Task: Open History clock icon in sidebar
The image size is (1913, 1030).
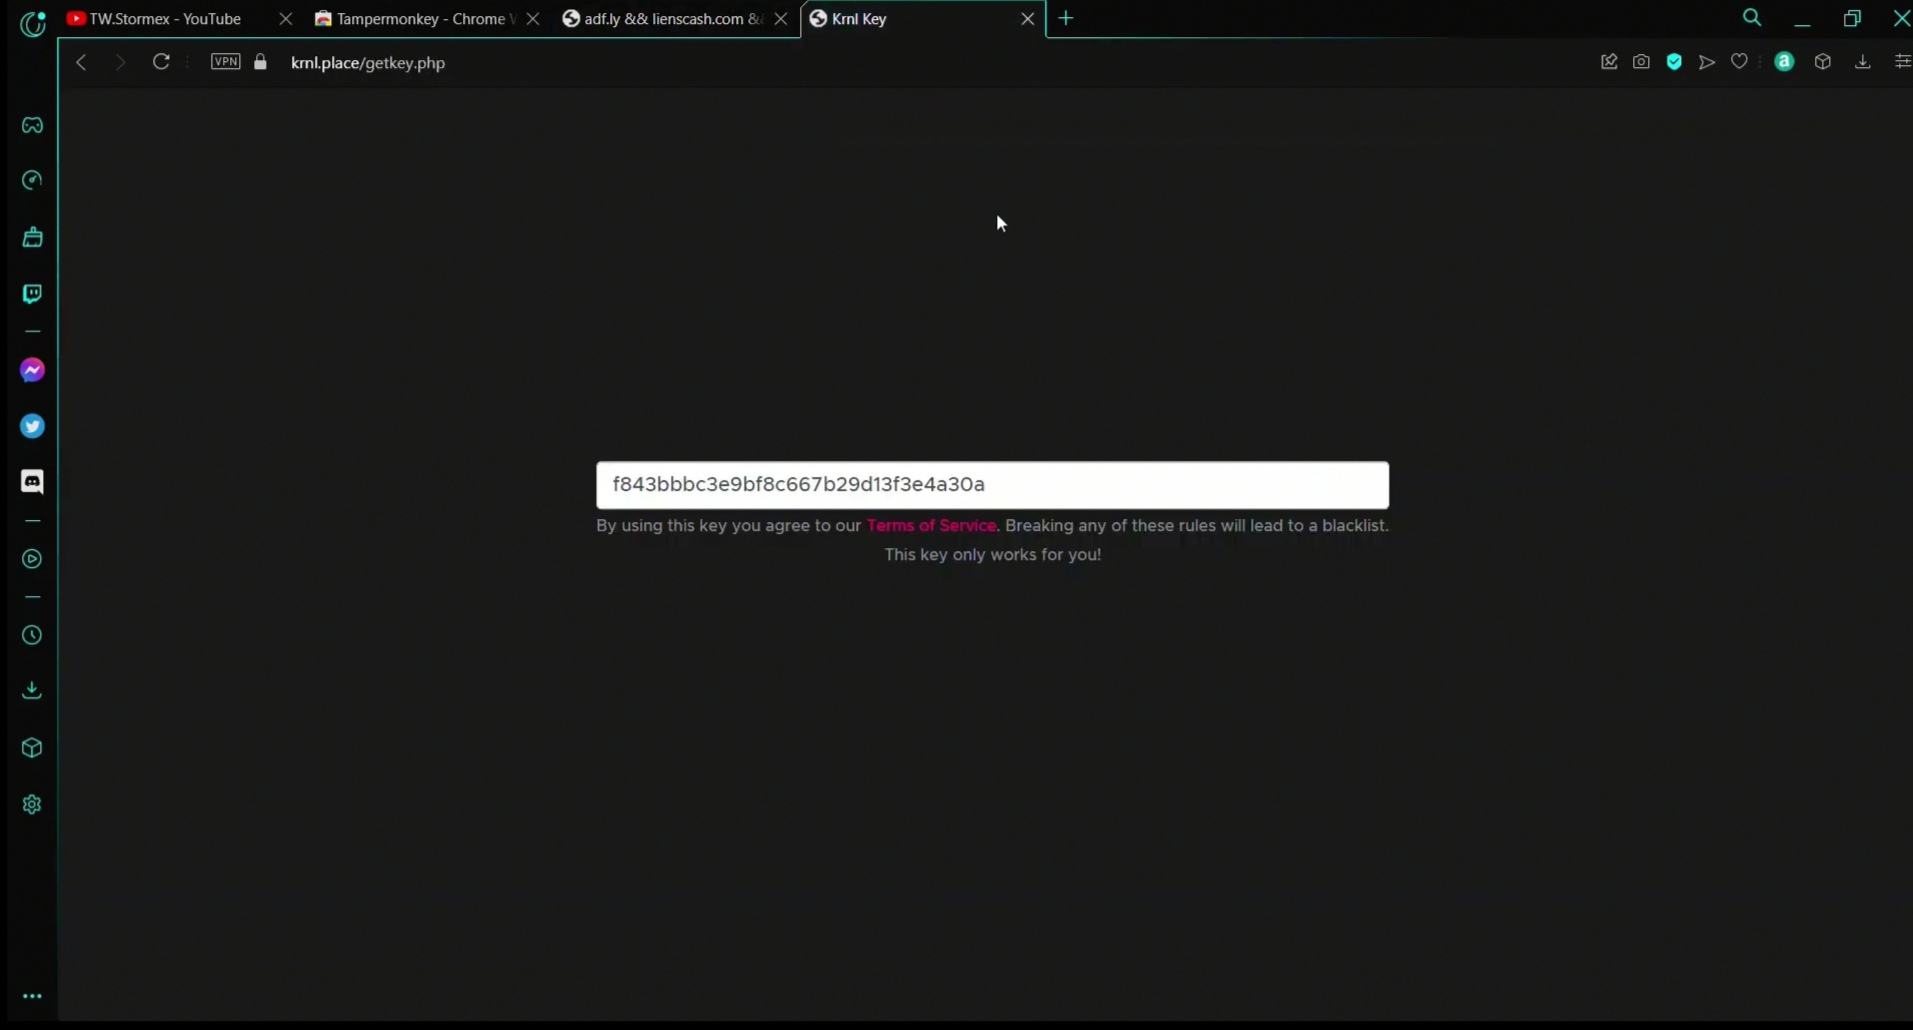Action: tap(32, 635)
